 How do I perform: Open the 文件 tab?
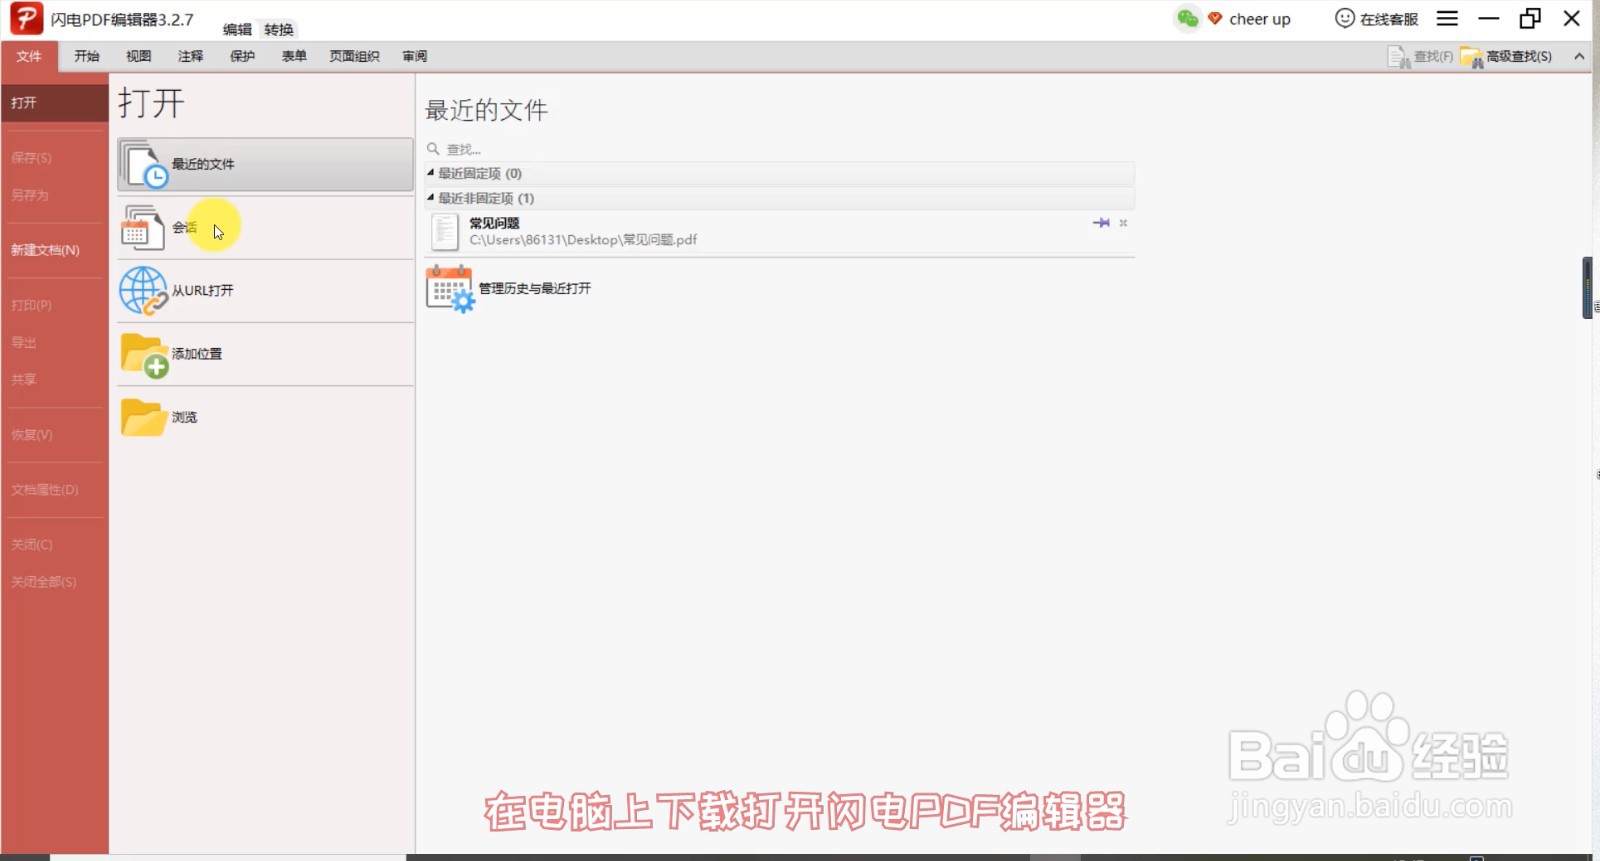pyautogui.click(x=29, y=56)
